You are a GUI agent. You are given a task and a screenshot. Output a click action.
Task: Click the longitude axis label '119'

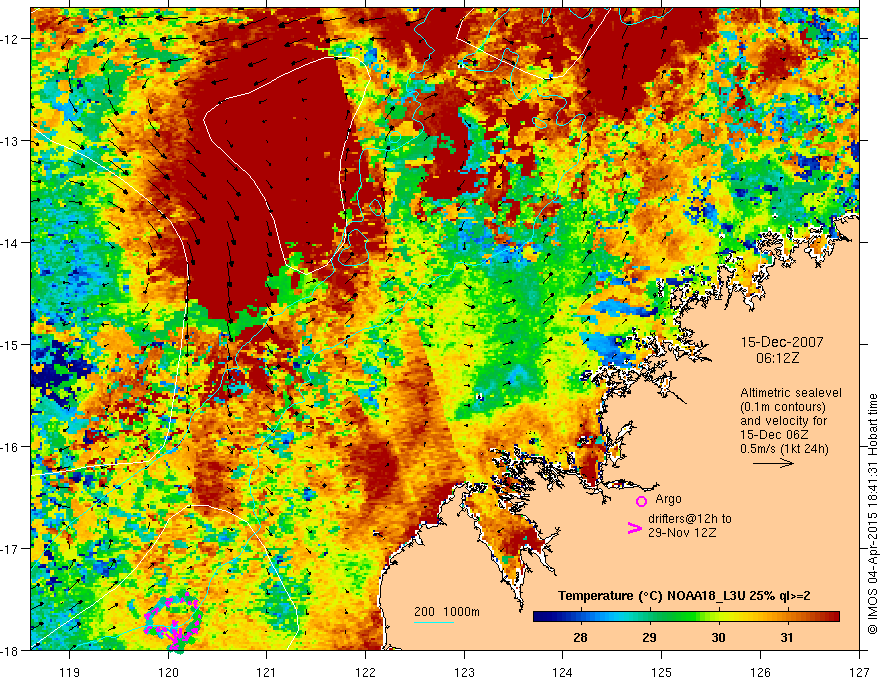[70, 672]
